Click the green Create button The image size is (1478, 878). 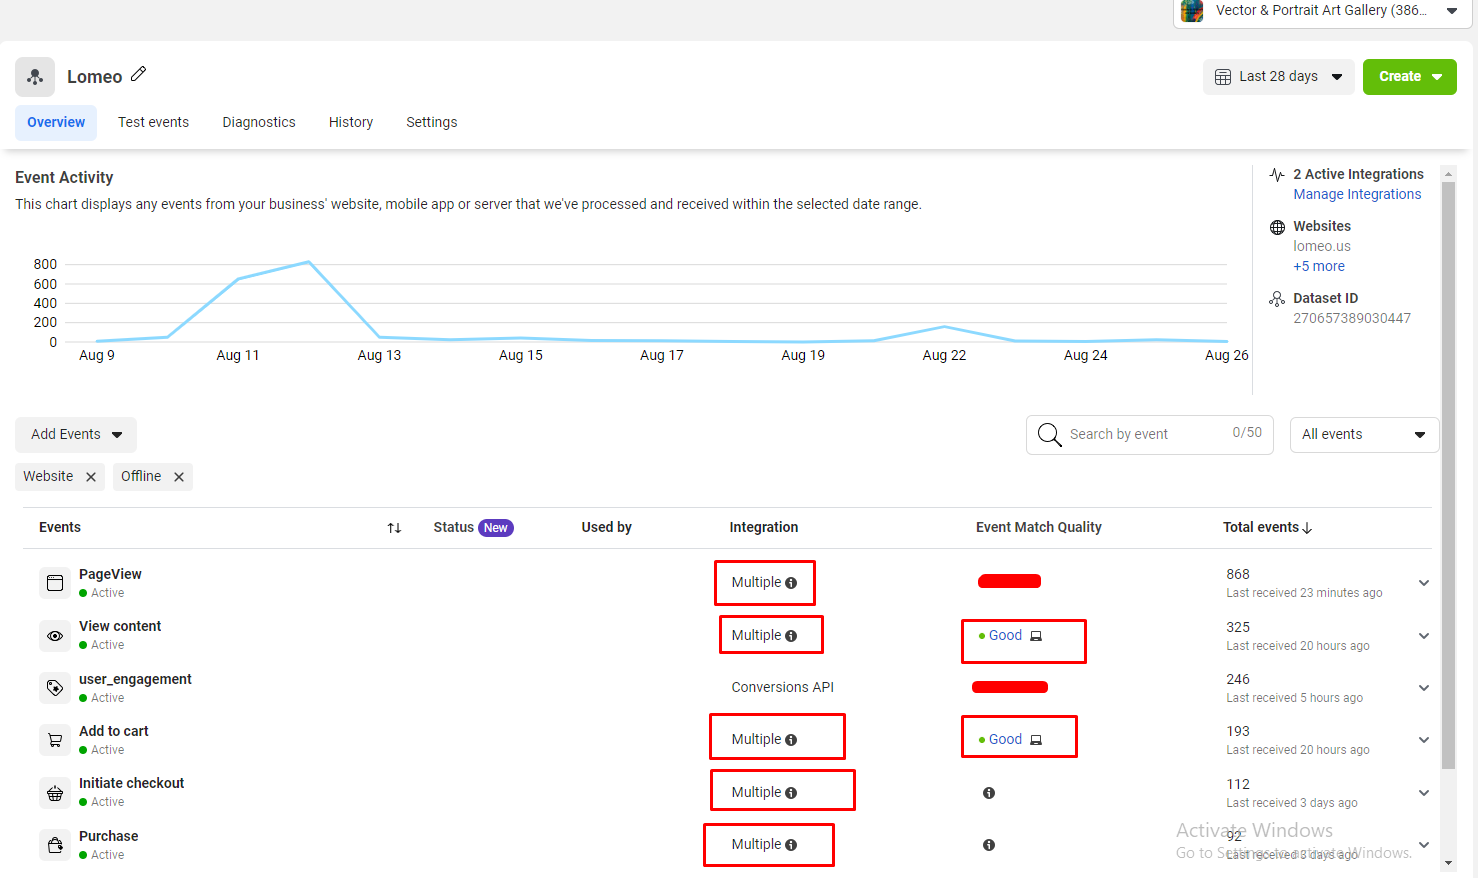coord(1409,77)
